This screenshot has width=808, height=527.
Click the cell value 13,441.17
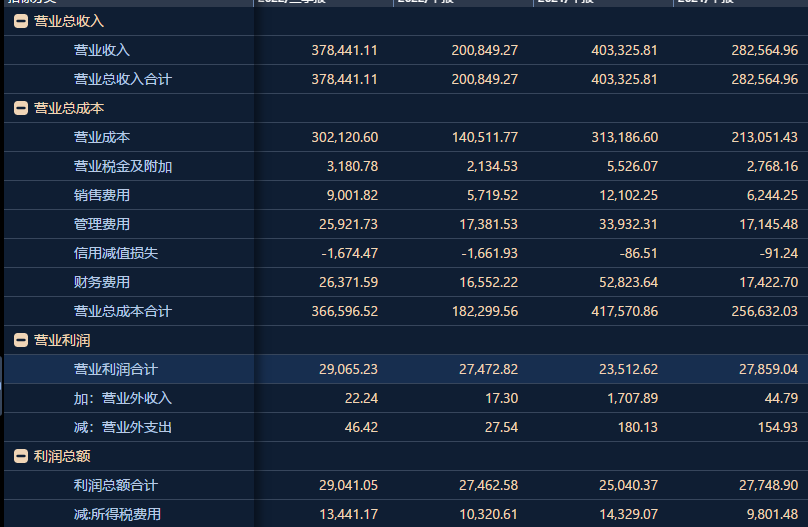[x=348, y=514]
